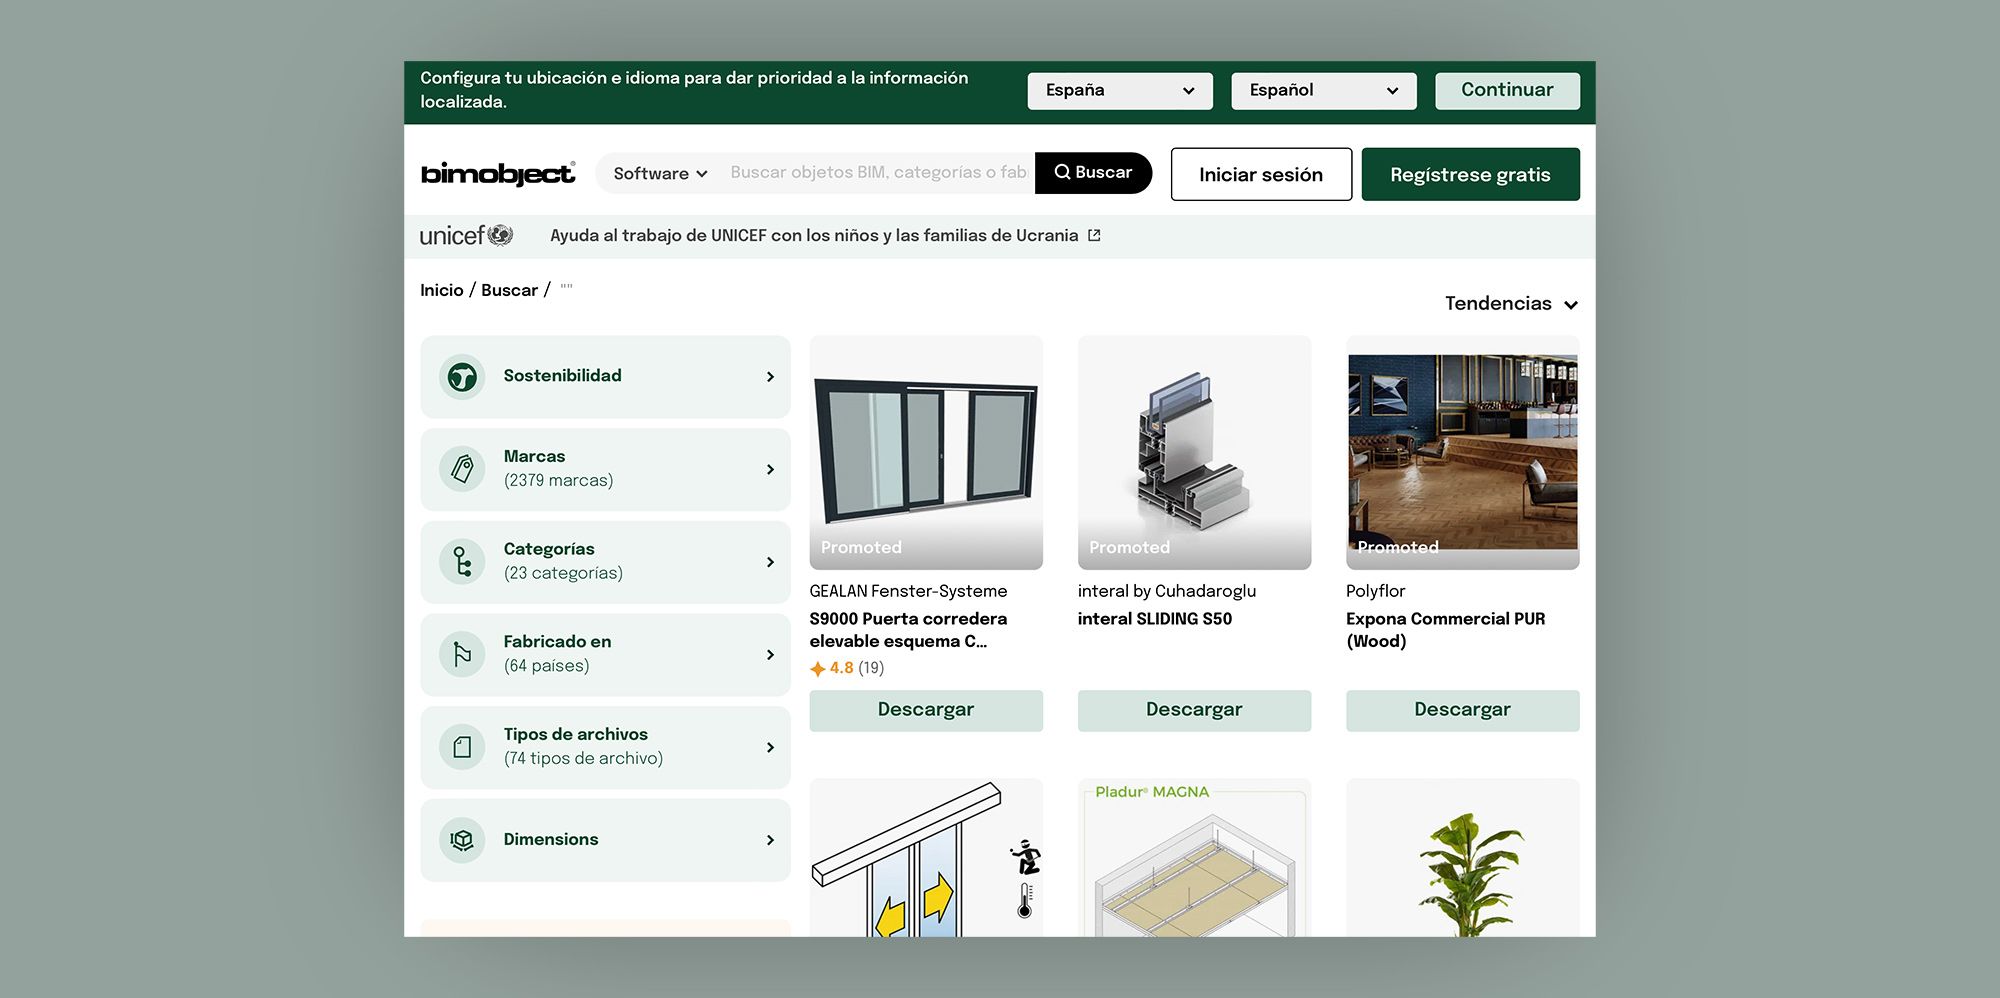Click the Dimensions cube icon

pos(462,840)
